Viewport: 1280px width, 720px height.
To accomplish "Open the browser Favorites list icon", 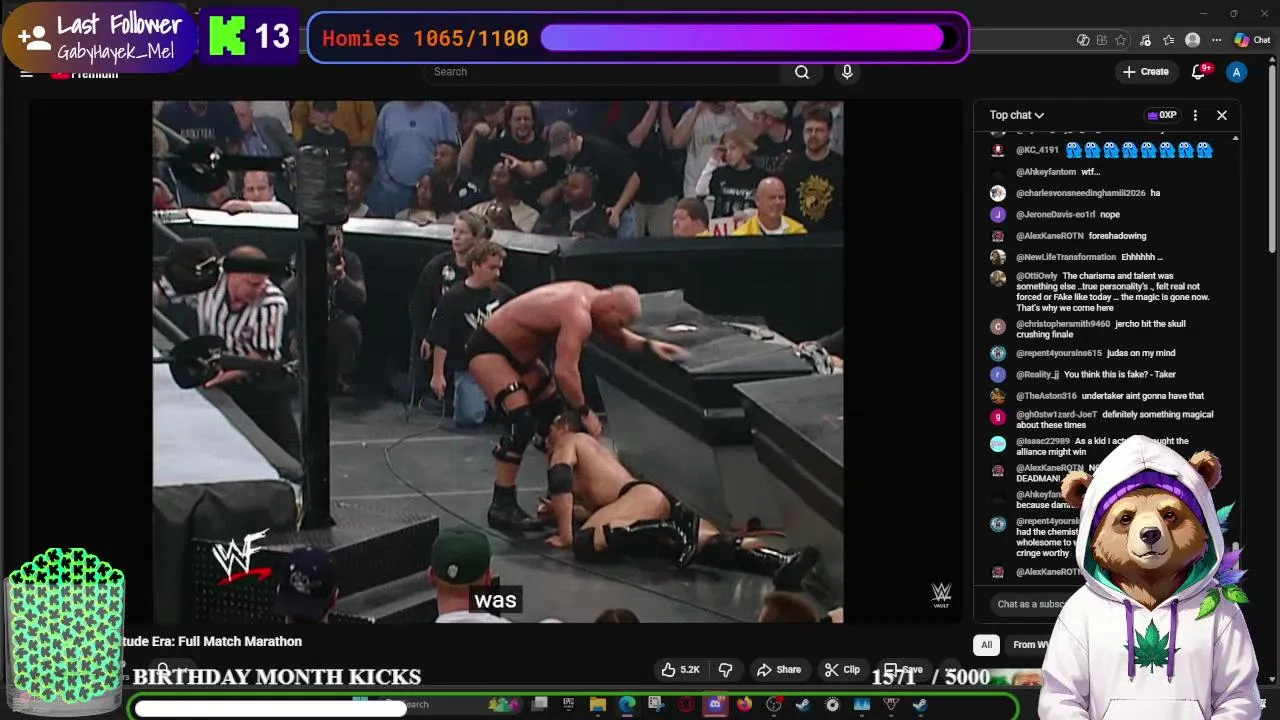I will click(x=1168, y=40).
